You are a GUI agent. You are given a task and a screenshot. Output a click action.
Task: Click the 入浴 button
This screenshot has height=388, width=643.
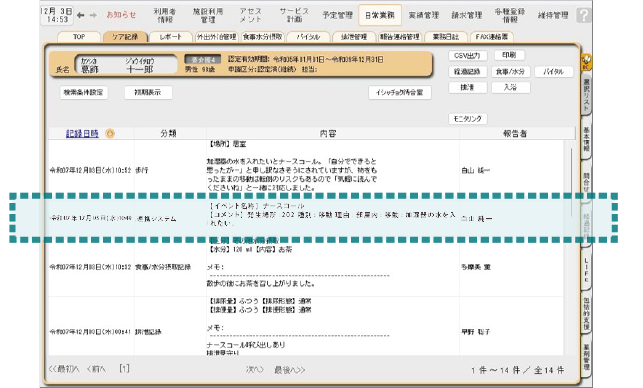510,87
